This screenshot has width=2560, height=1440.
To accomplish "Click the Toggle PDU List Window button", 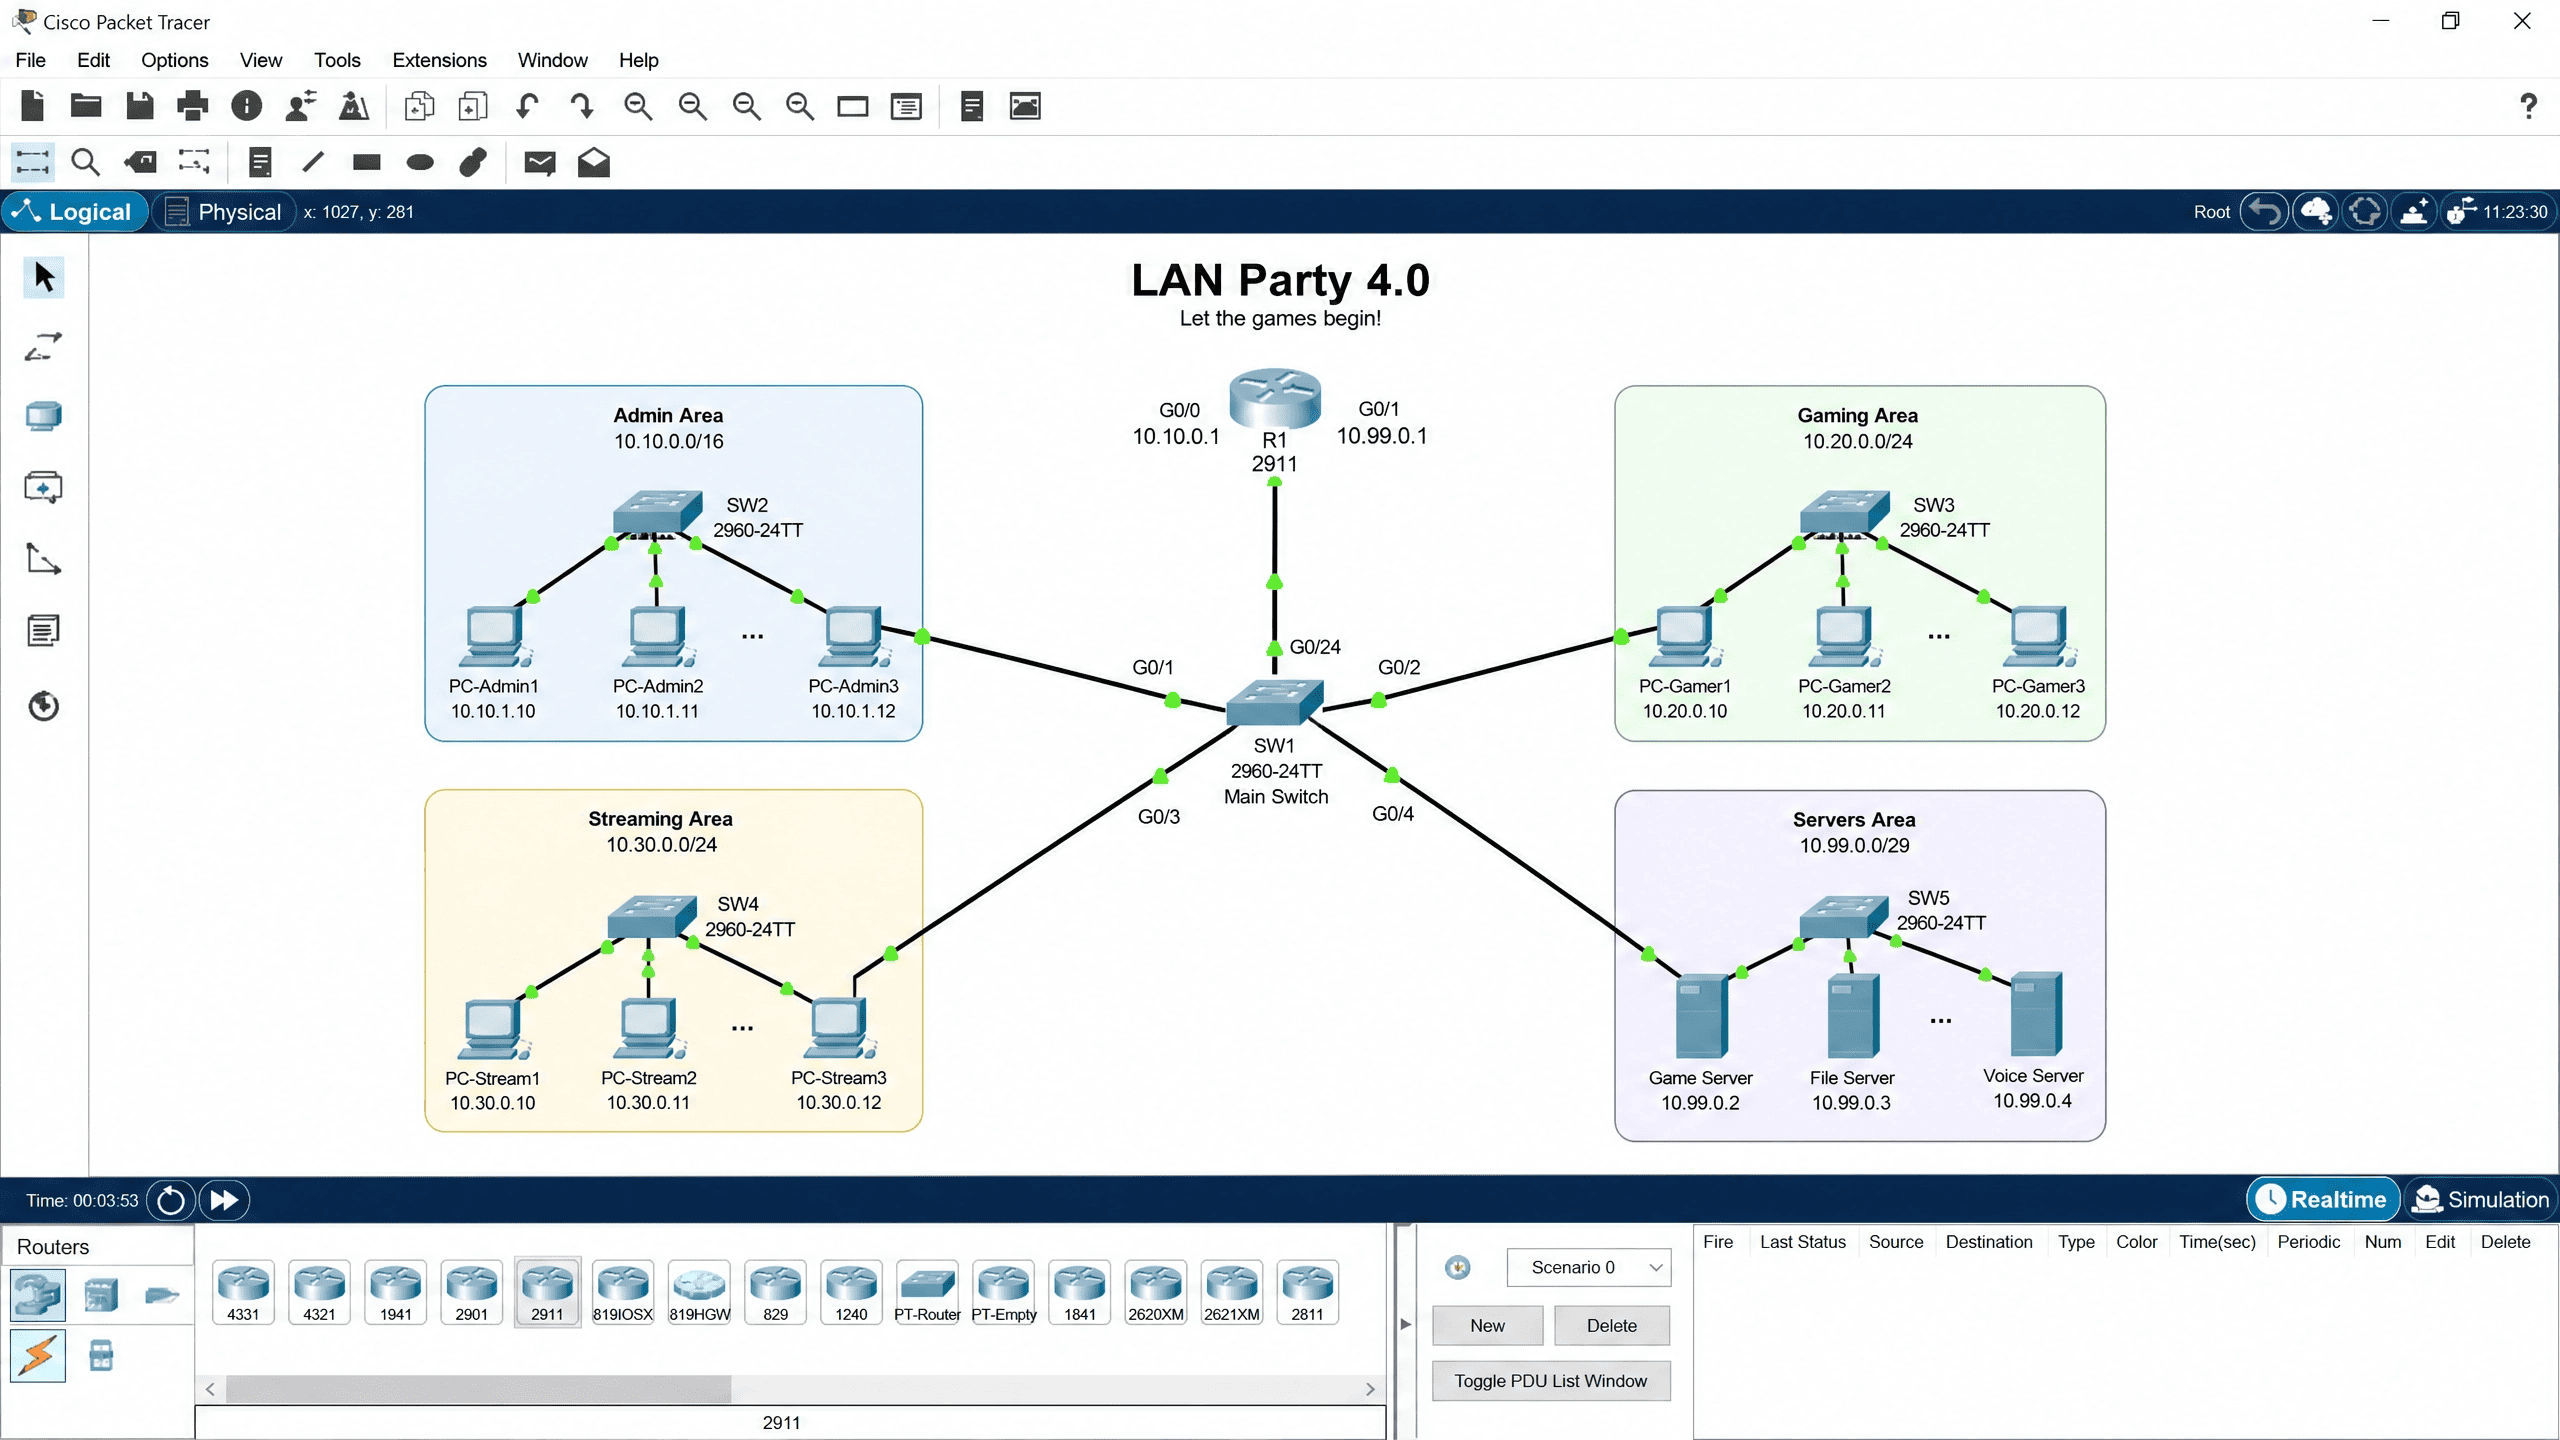I will point(1551,1381).
